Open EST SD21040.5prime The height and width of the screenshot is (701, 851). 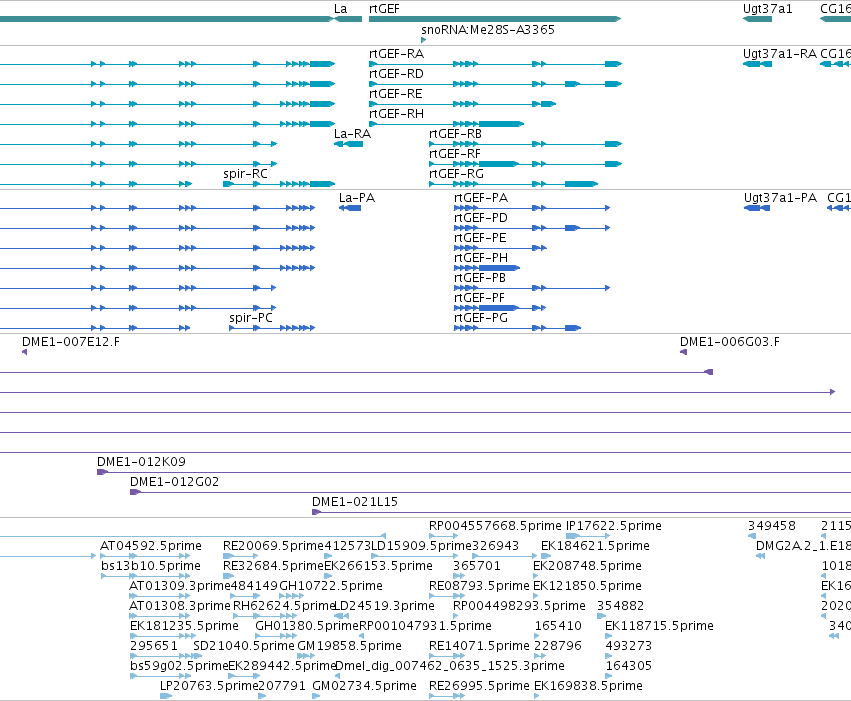click(244, 646)
